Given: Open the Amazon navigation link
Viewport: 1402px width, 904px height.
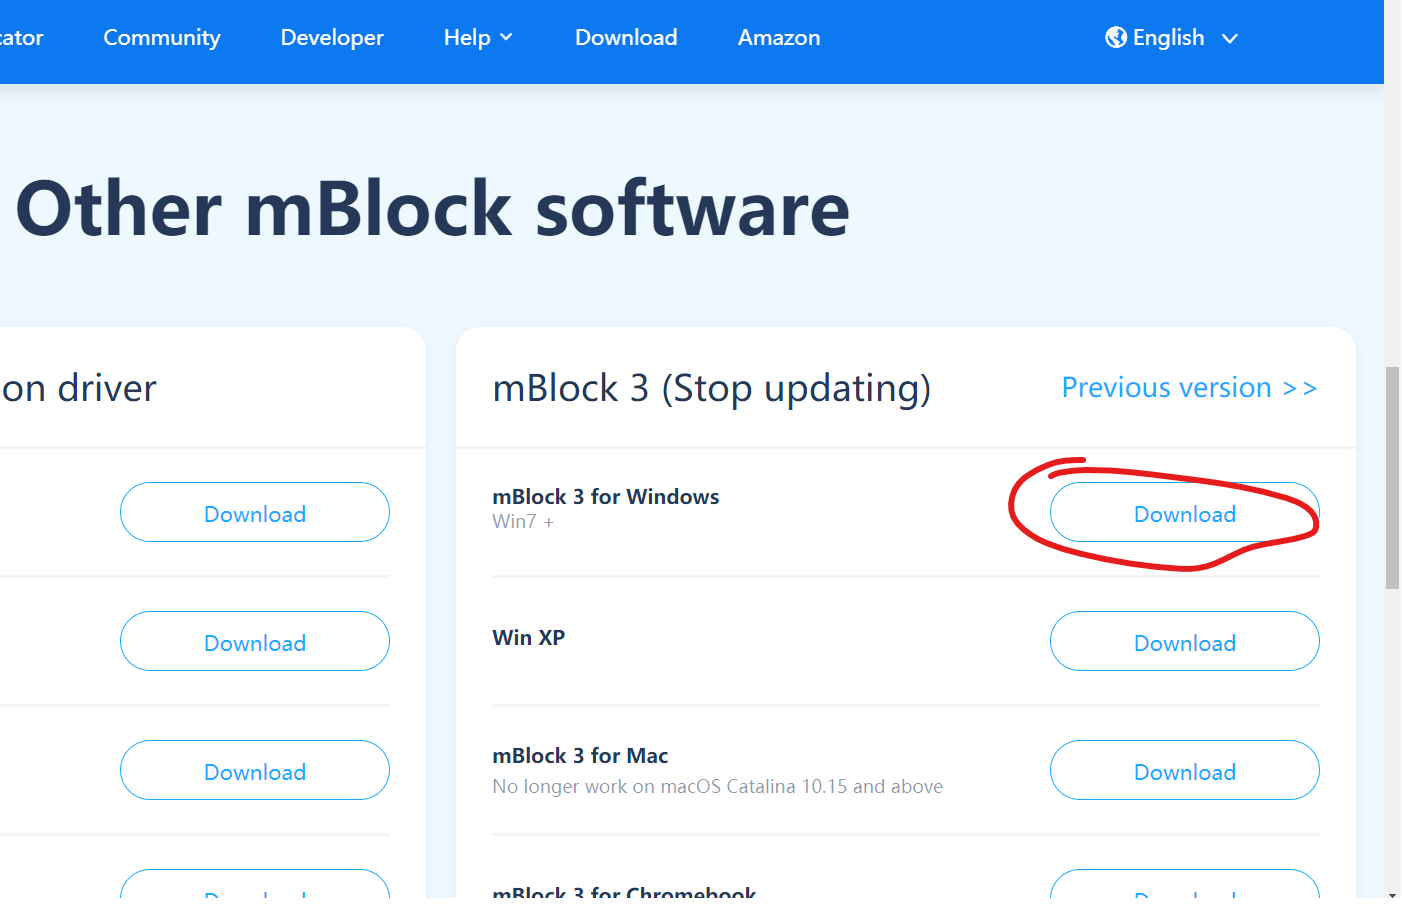Looking at the screenshot, I should pos(779,38).
